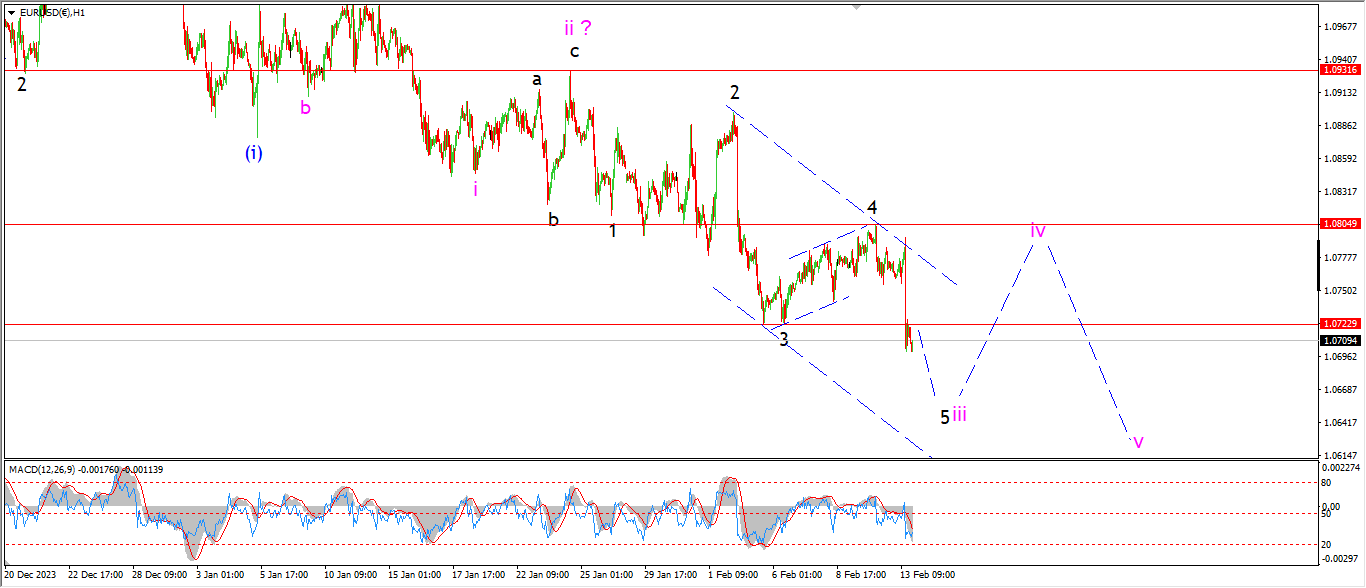Select the red 1.07229 price level tag
Screen dimensions: 1366x588
1340,324
